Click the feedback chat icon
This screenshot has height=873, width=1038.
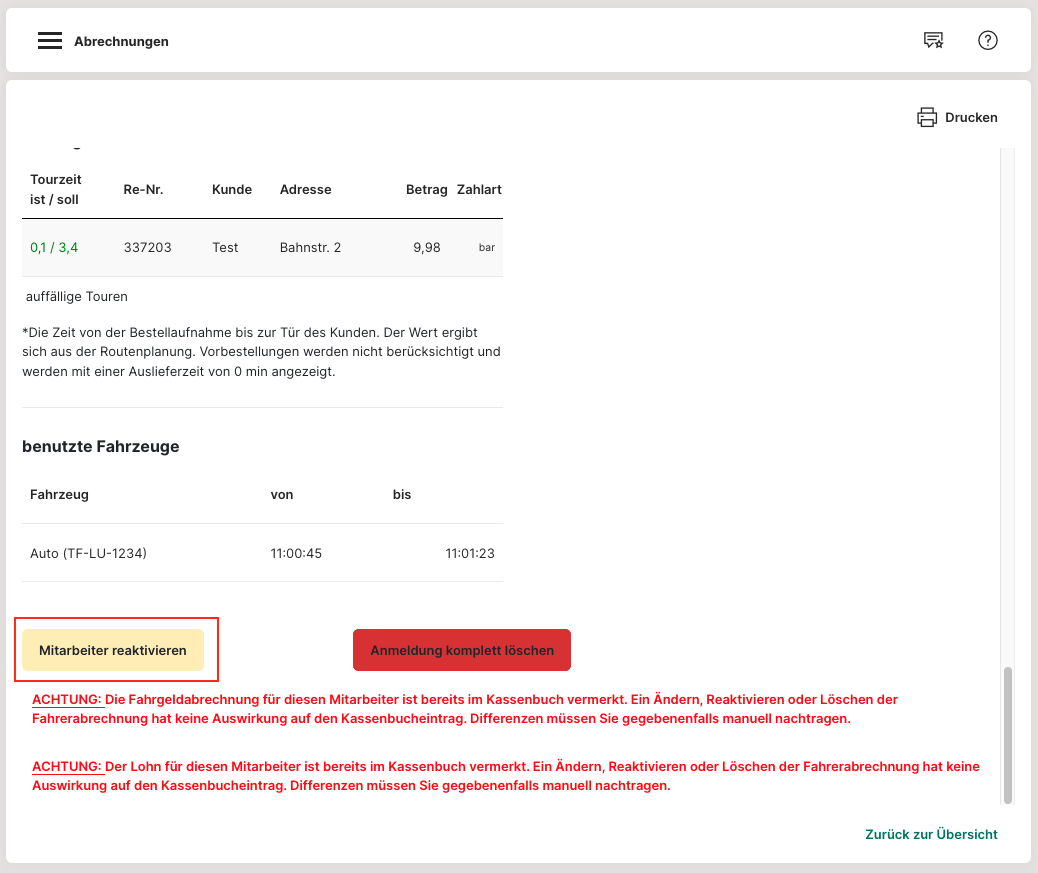pos(933,41)
